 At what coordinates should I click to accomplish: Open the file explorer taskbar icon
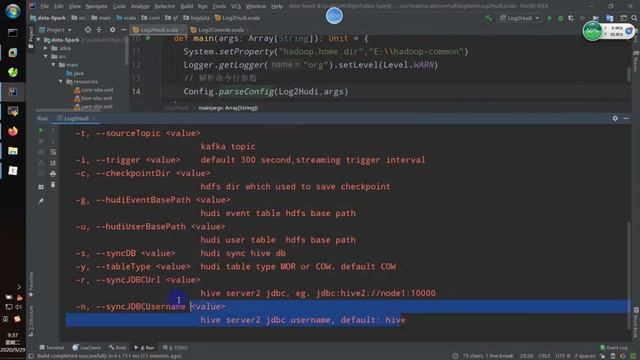click(x=13, y=151)
